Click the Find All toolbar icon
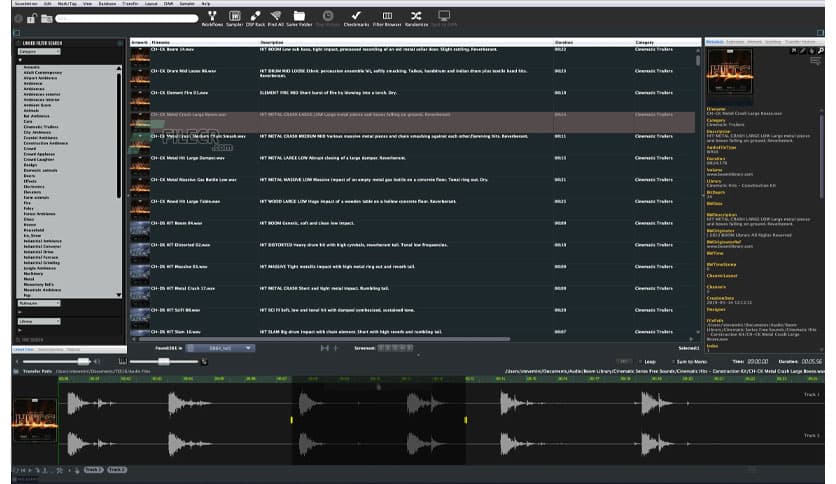 [x=276, y=18]
